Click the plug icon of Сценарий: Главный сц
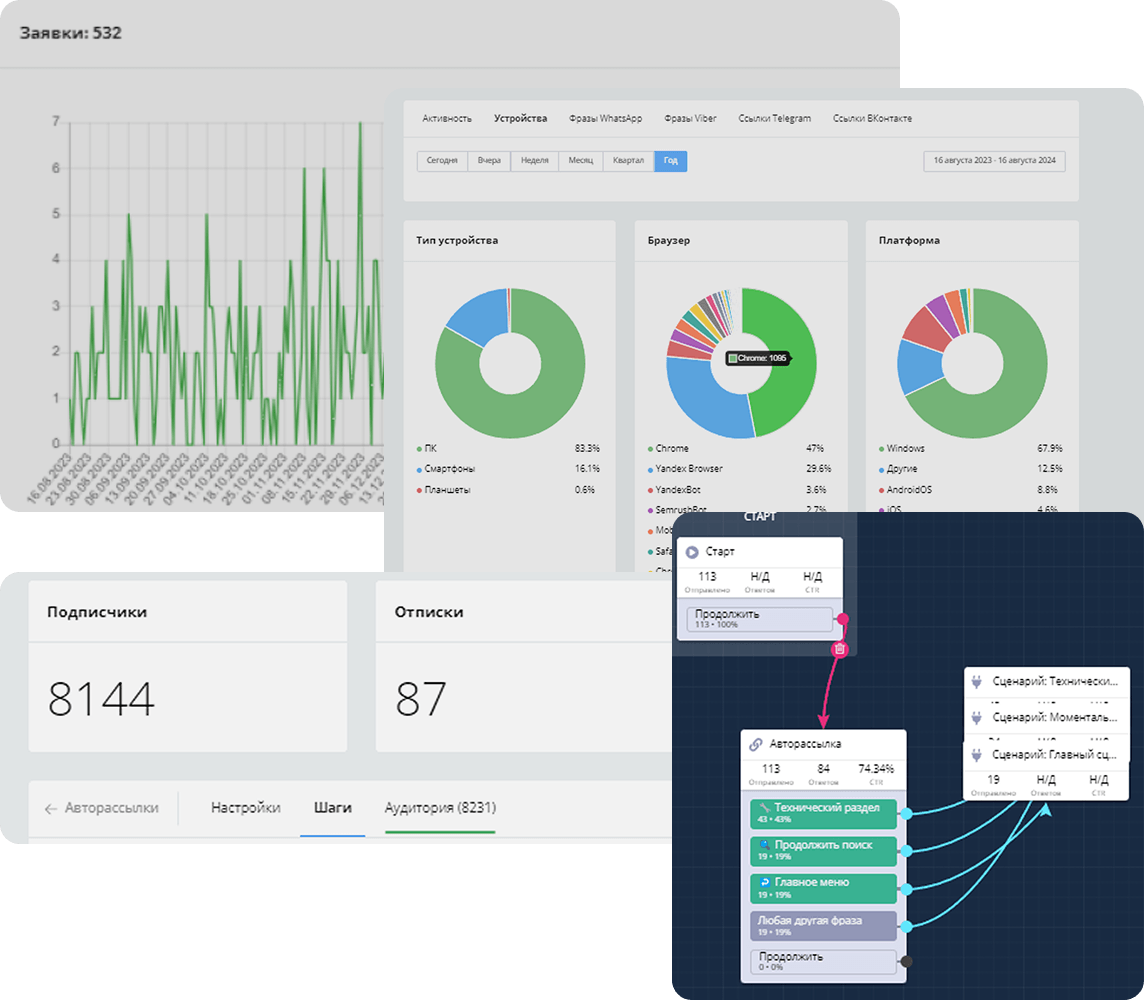The width and height of the screenshot is (1144, 1000). pos(977,755)
